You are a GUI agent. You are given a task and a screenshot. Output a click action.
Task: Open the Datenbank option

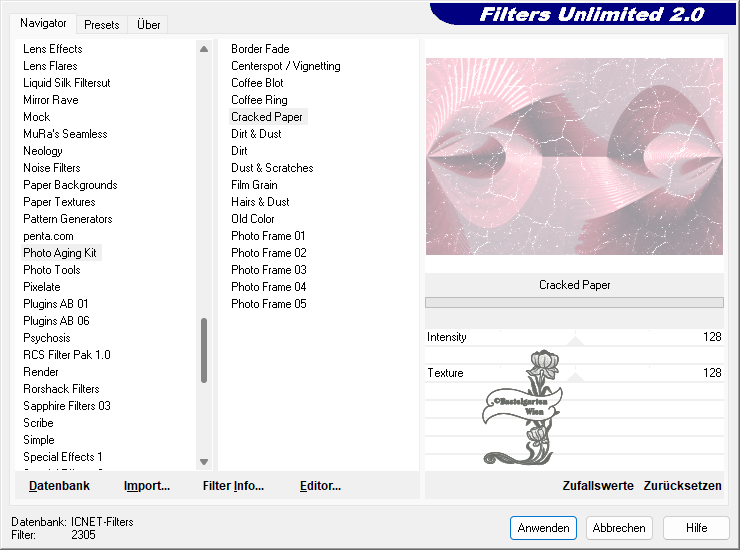(59, 486)
